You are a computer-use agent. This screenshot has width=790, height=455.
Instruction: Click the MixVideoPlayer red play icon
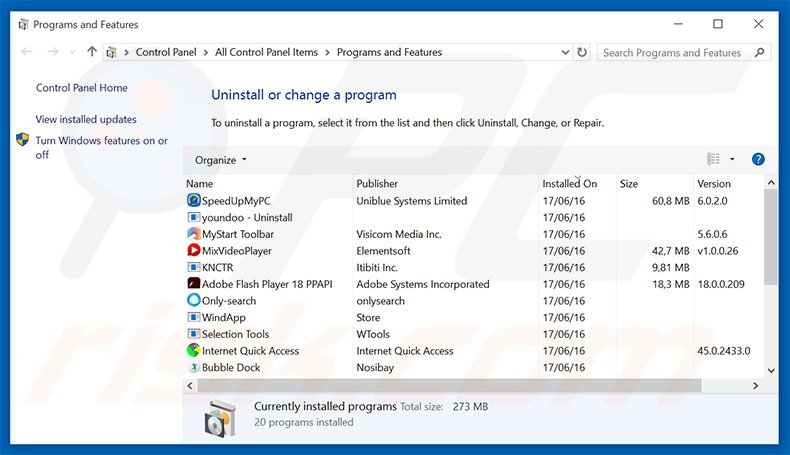(194, 251)
